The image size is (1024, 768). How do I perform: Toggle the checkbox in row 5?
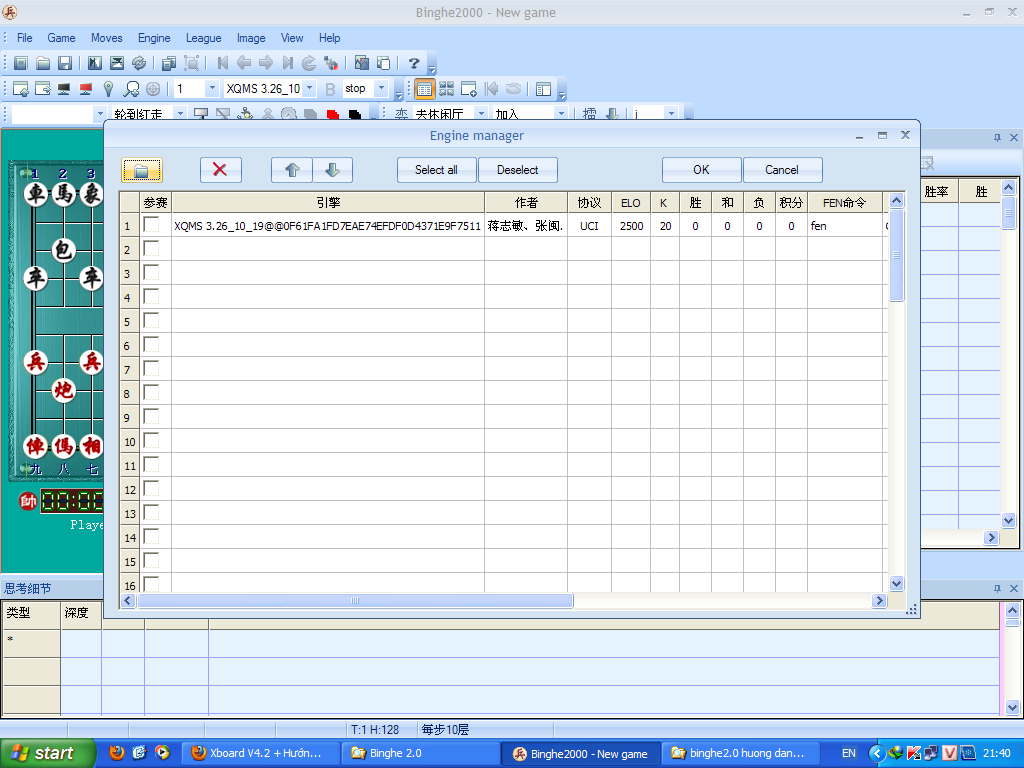tap(152, 321)
